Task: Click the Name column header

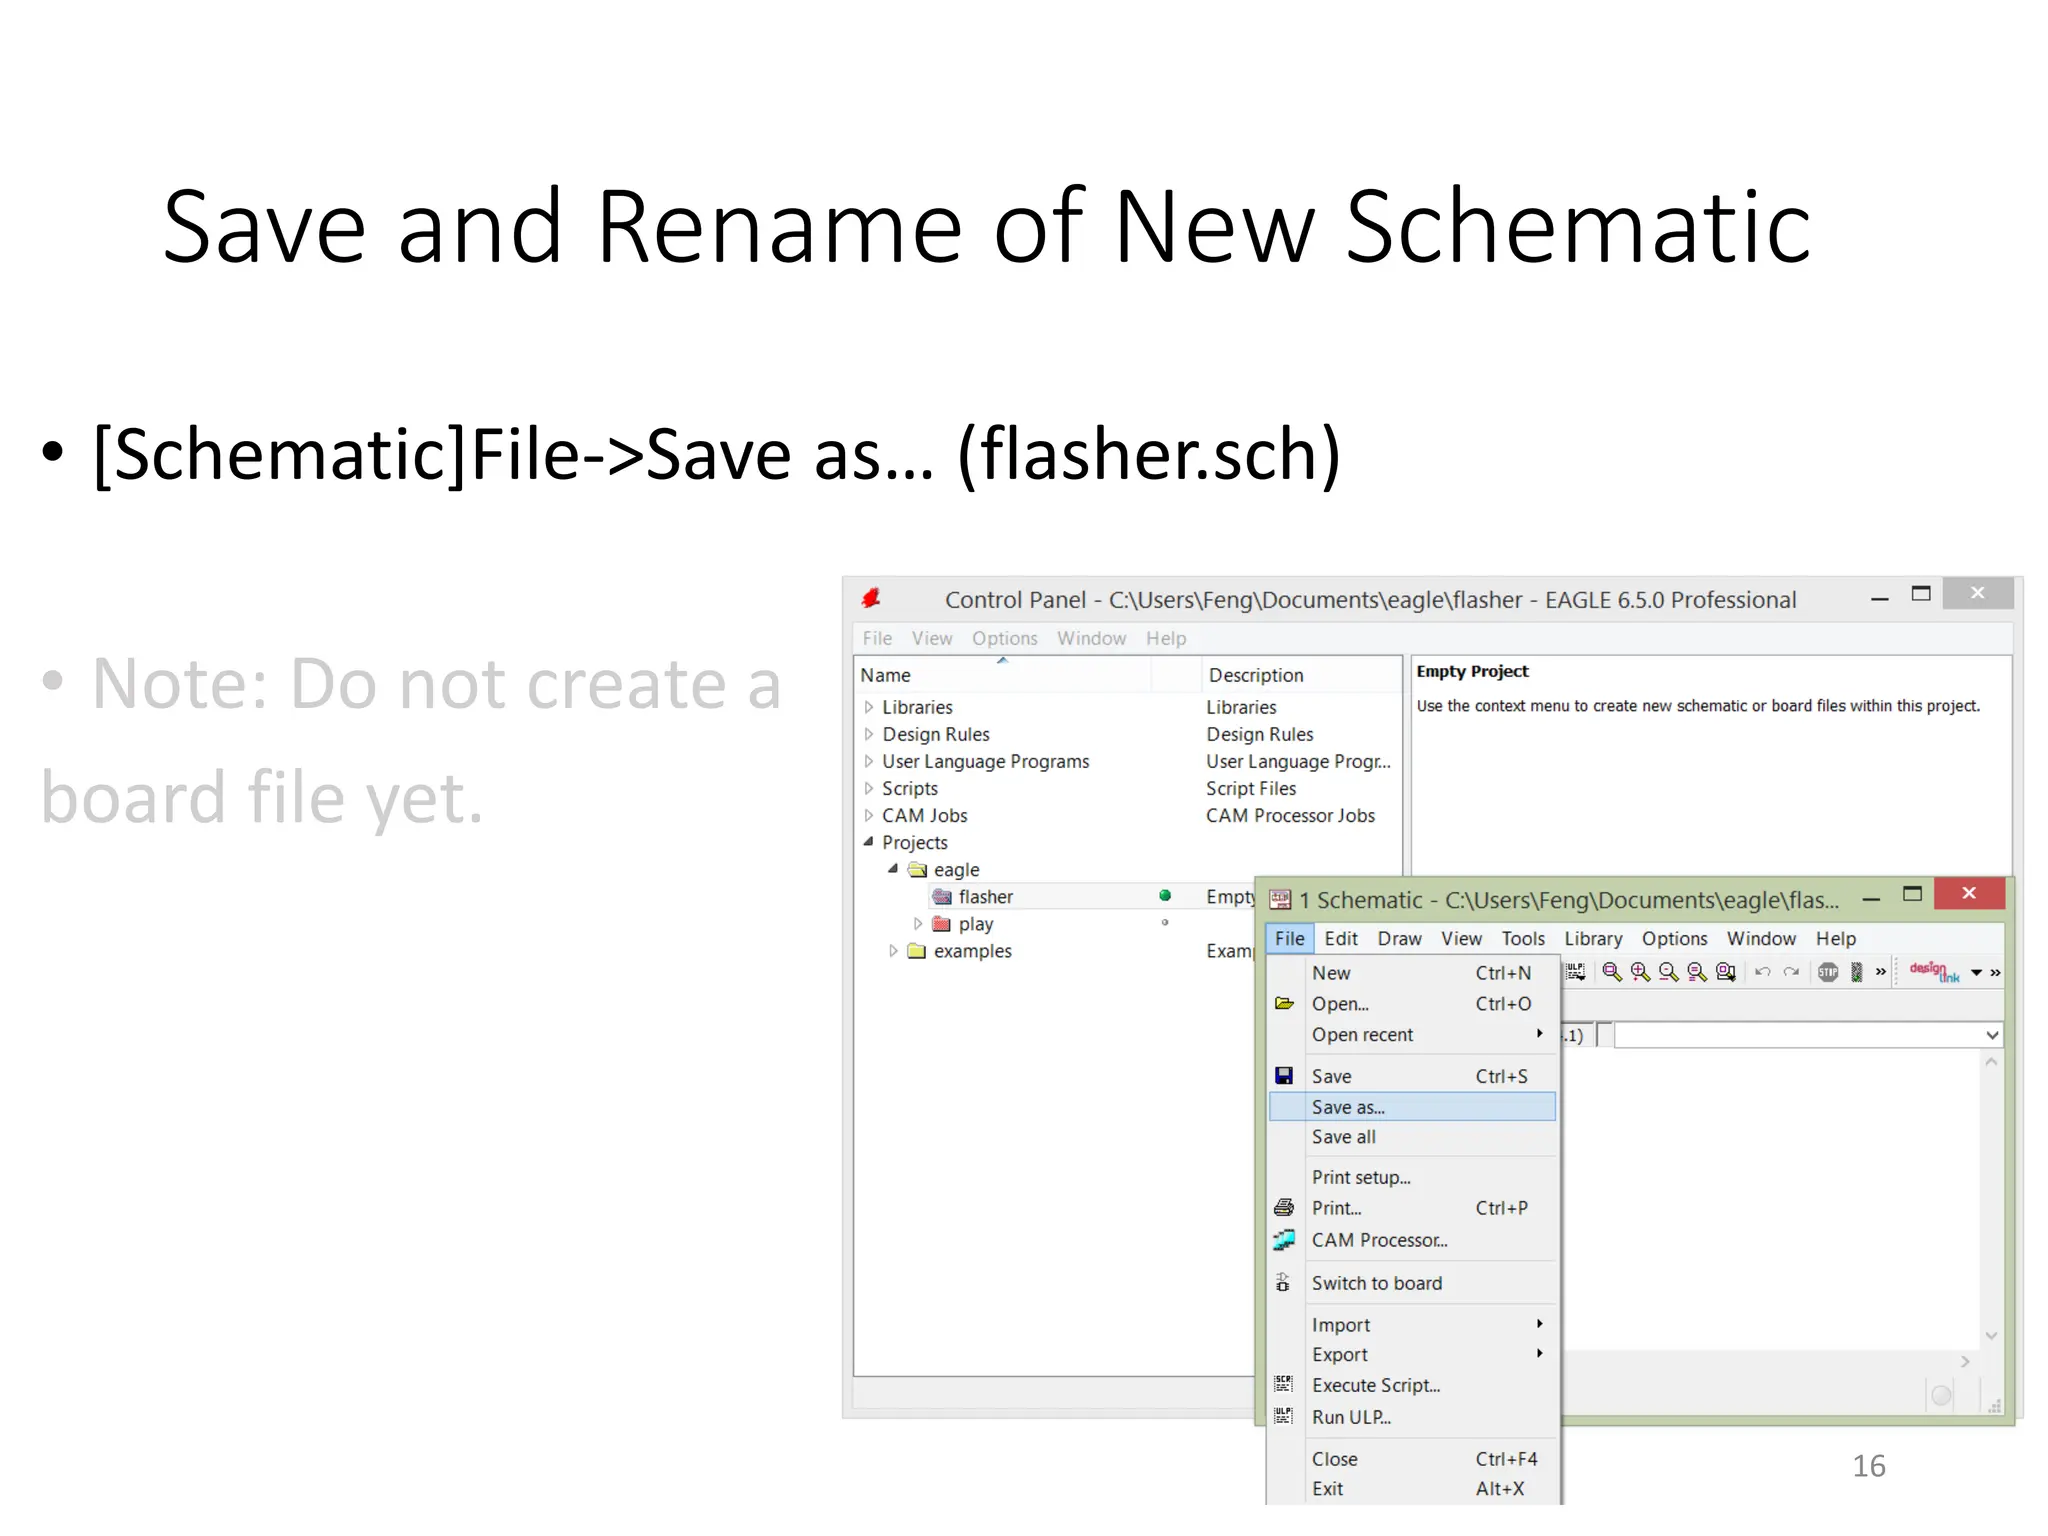Action: [x=1003, y=674]
